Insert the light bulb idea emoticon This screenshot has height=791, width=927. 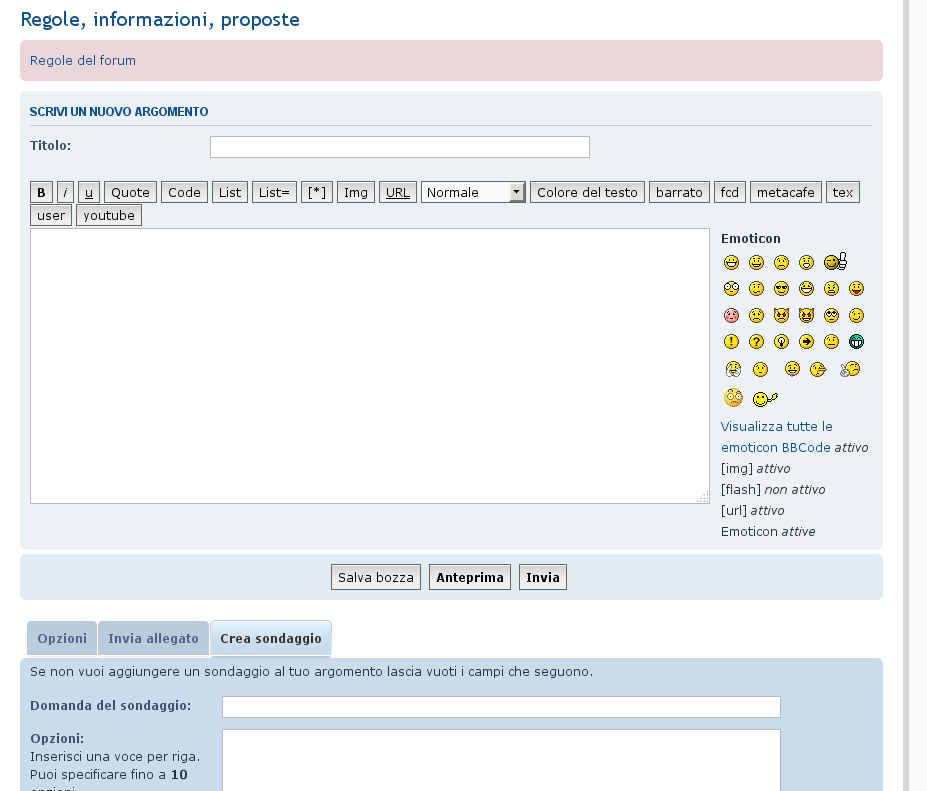pos(781,342)
